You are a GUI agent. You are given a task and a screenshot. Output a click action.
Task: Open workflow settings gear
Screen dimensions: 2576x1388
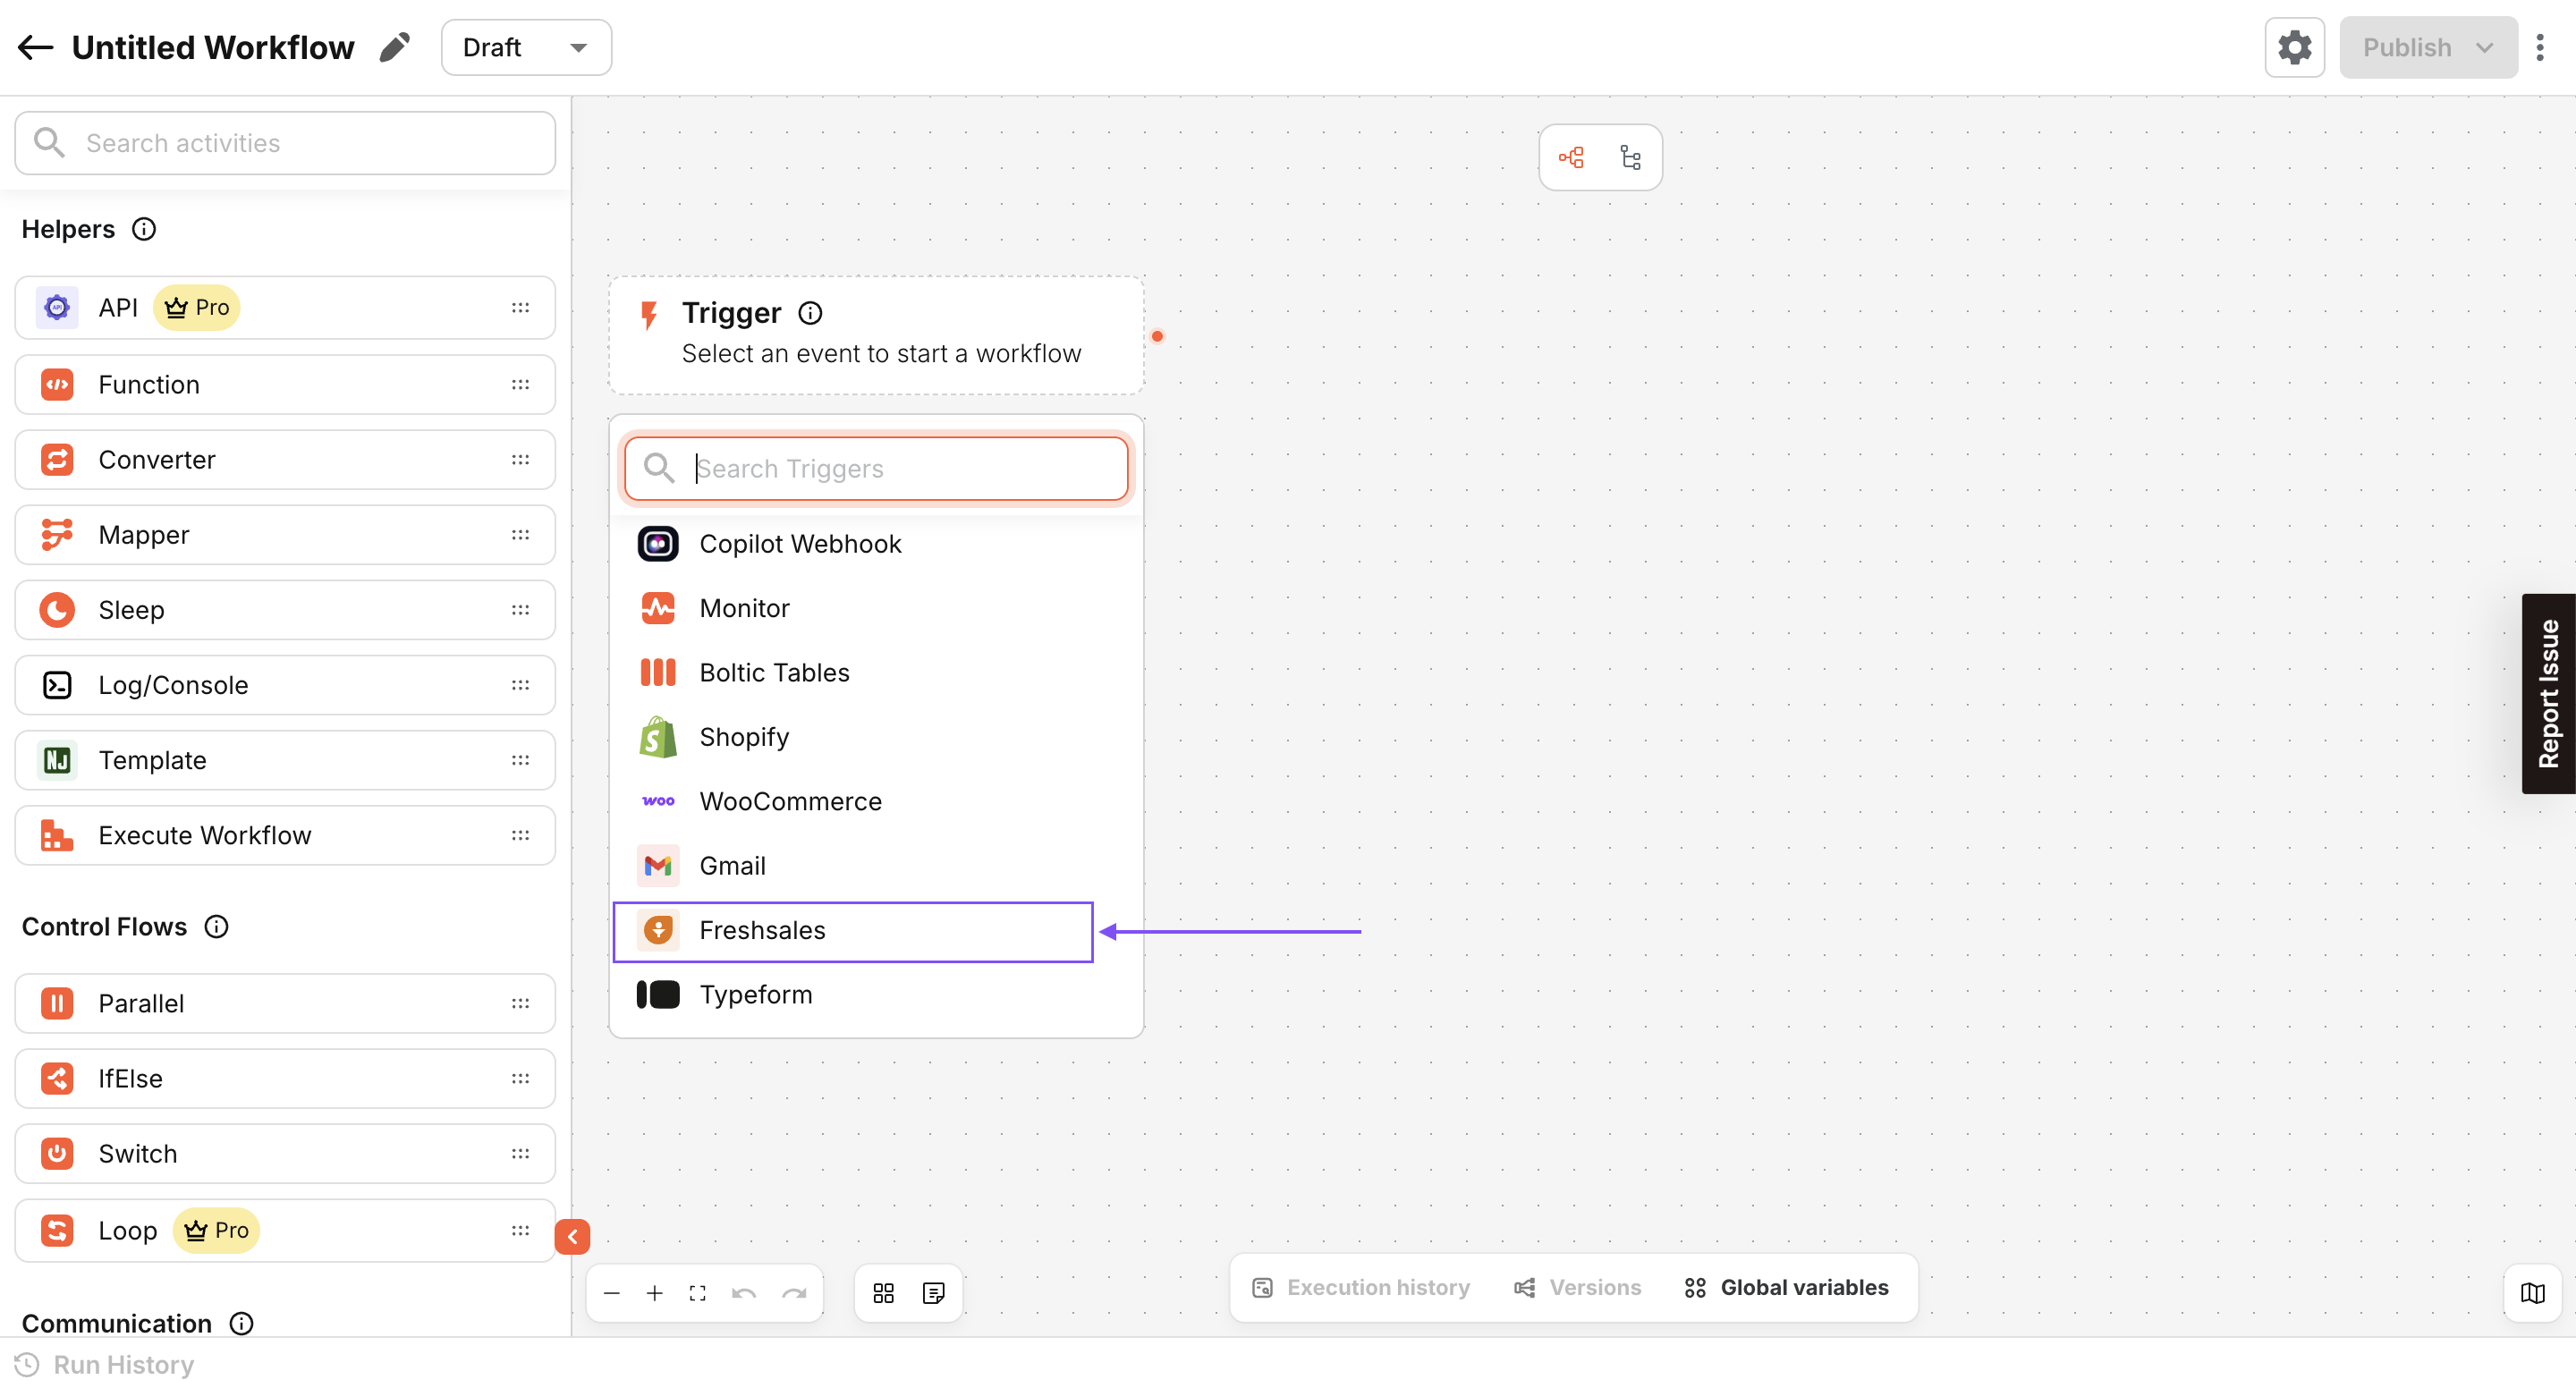pyautogui.click(x=2294, y=47)
